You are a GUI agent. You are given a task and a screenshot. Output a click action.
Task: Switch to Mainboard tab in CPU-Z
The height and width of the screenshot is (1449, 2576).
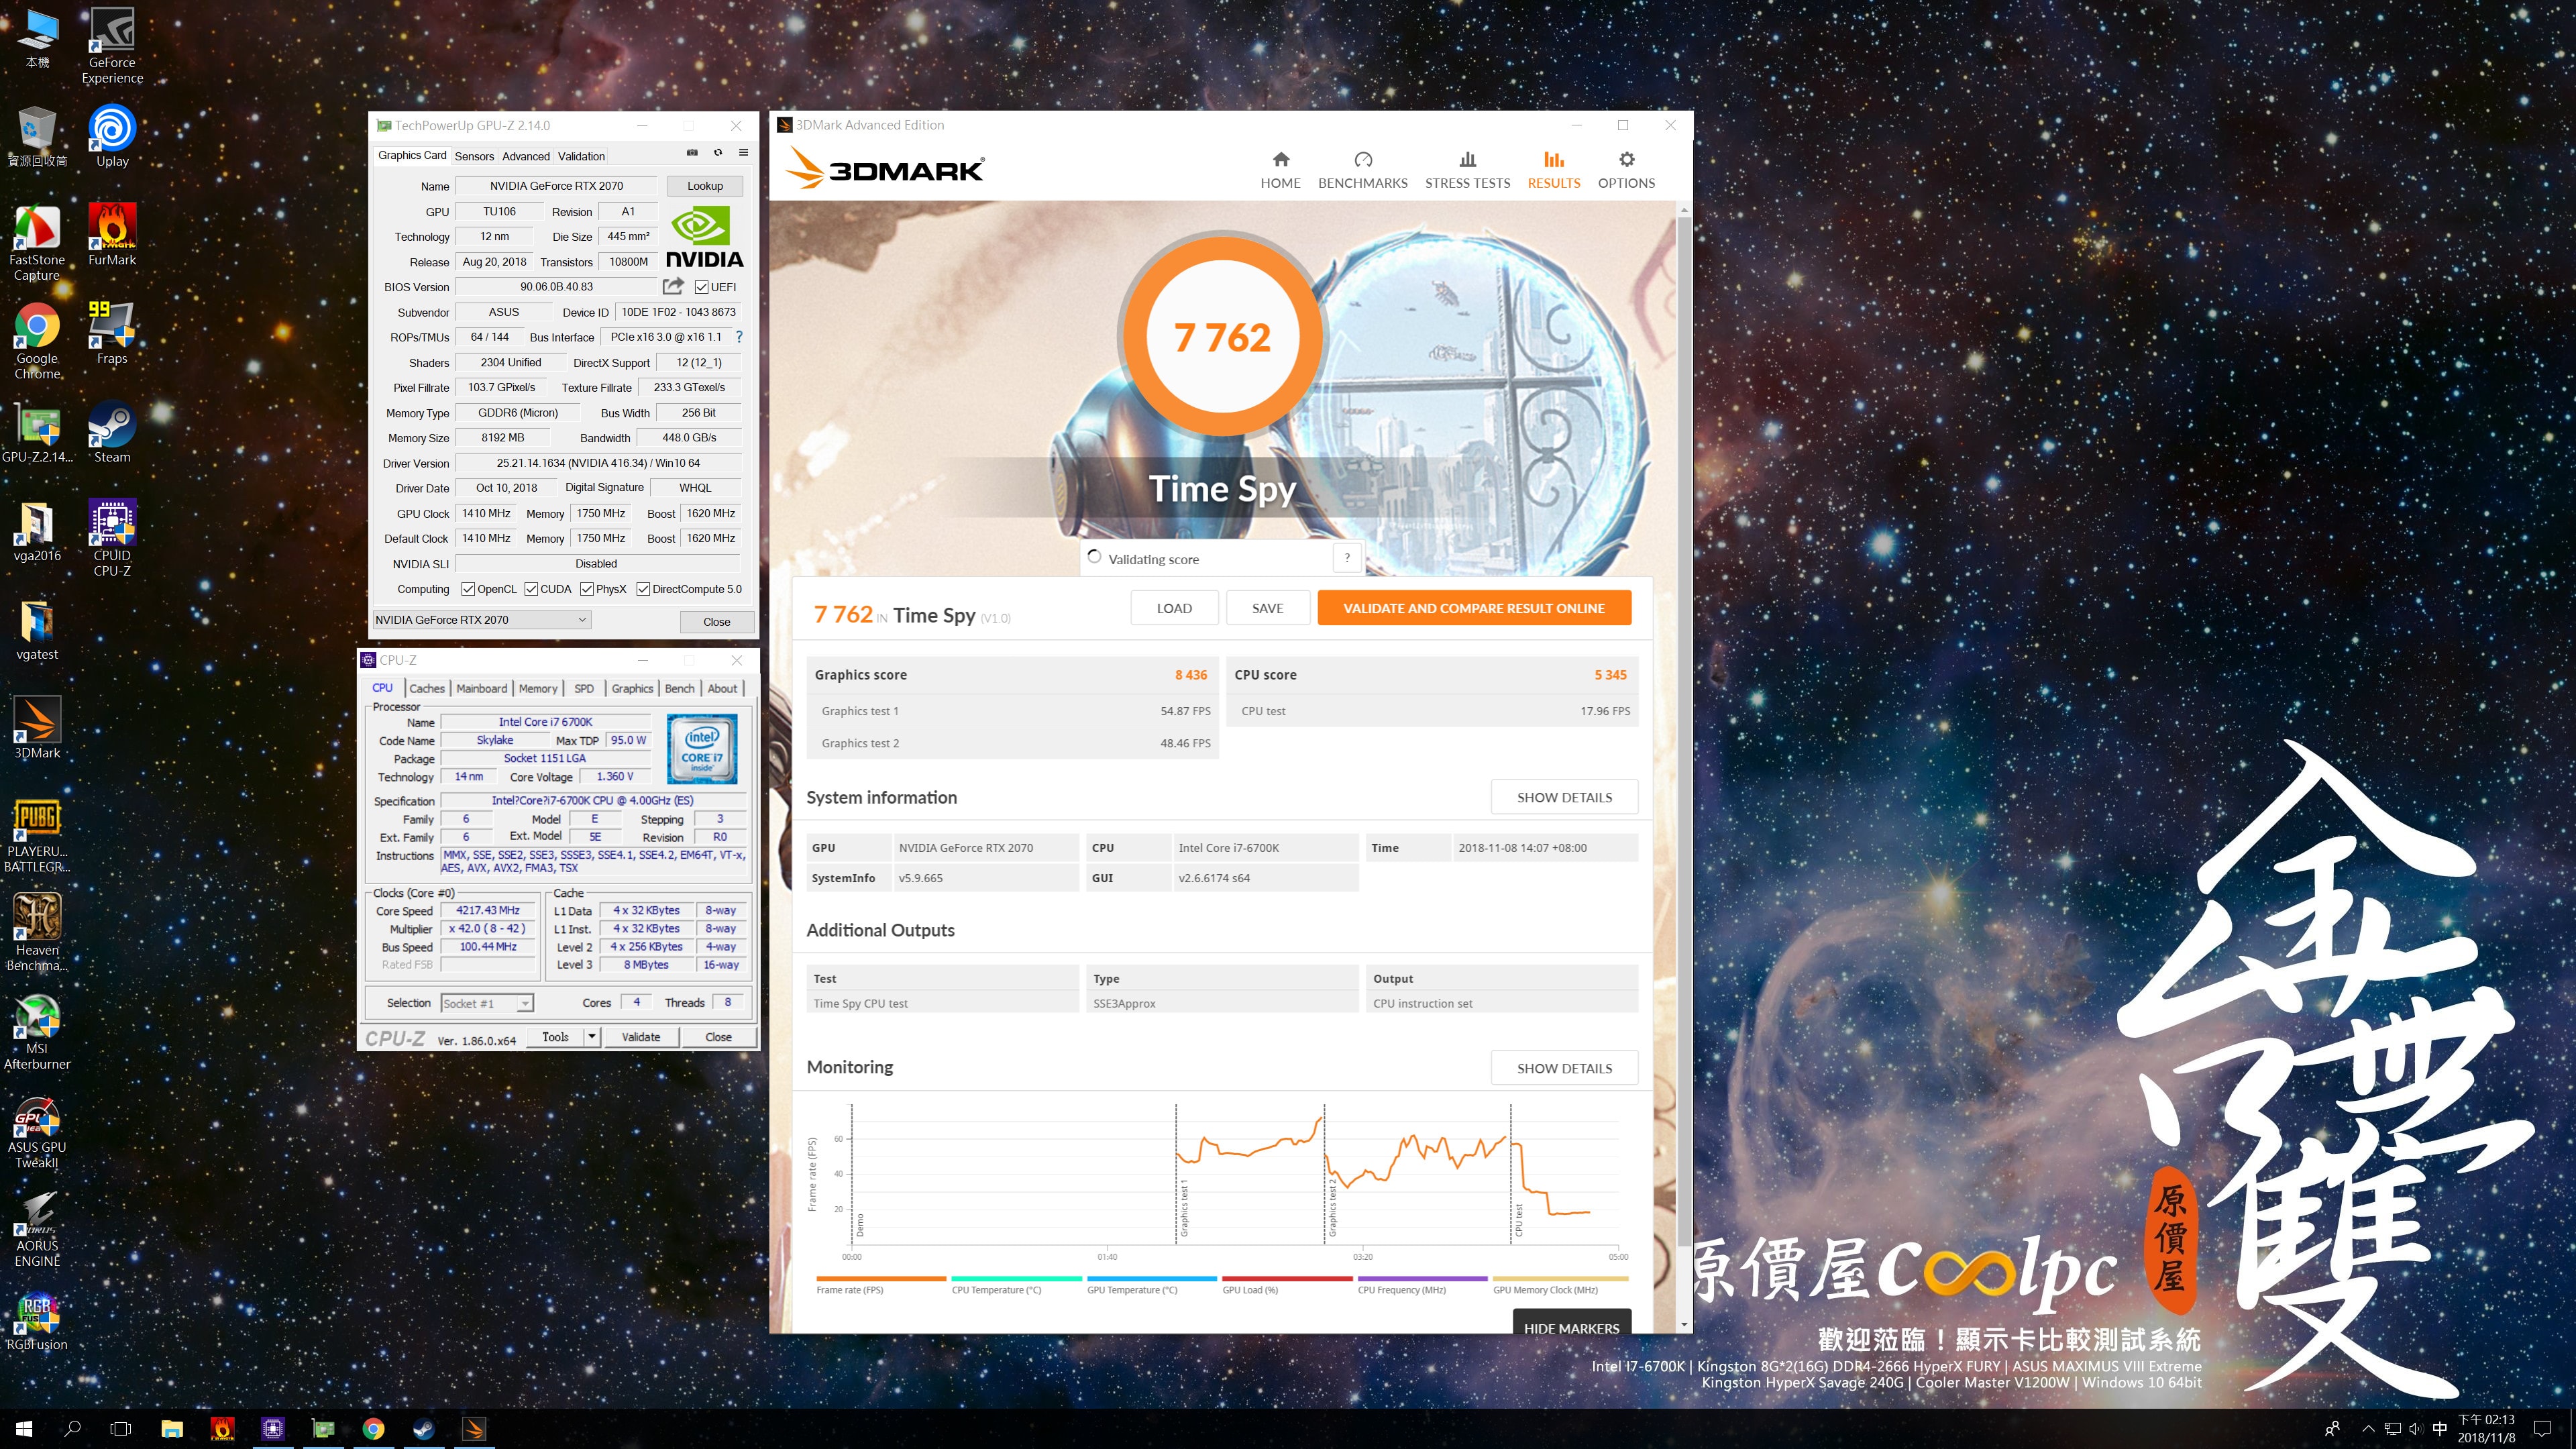point(482,688)
